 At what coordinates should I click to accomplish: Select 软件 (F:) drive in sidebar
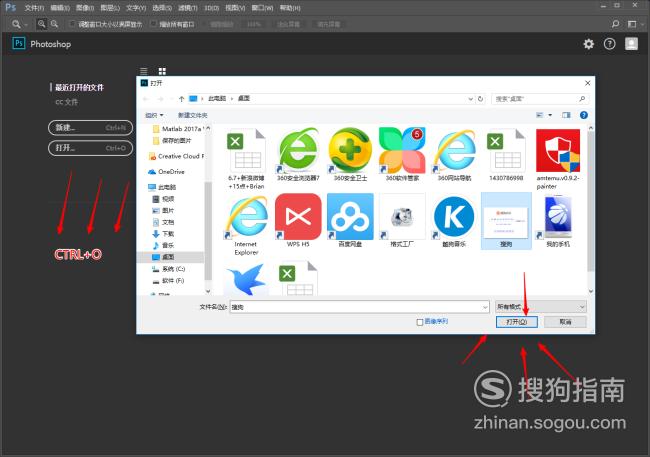[168, 281]
